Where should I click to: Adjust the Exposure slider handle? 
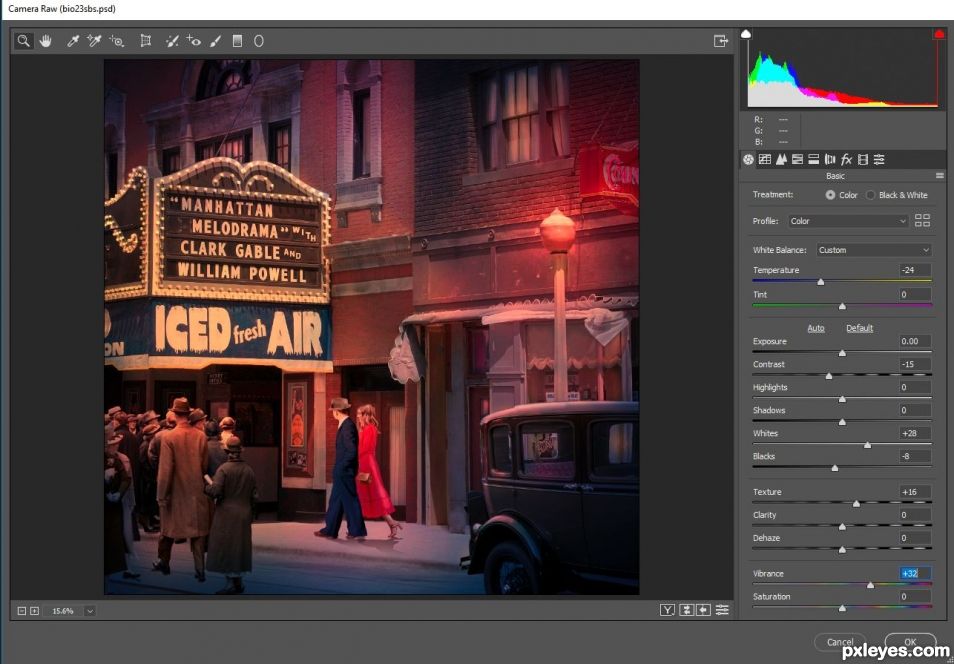842,354
